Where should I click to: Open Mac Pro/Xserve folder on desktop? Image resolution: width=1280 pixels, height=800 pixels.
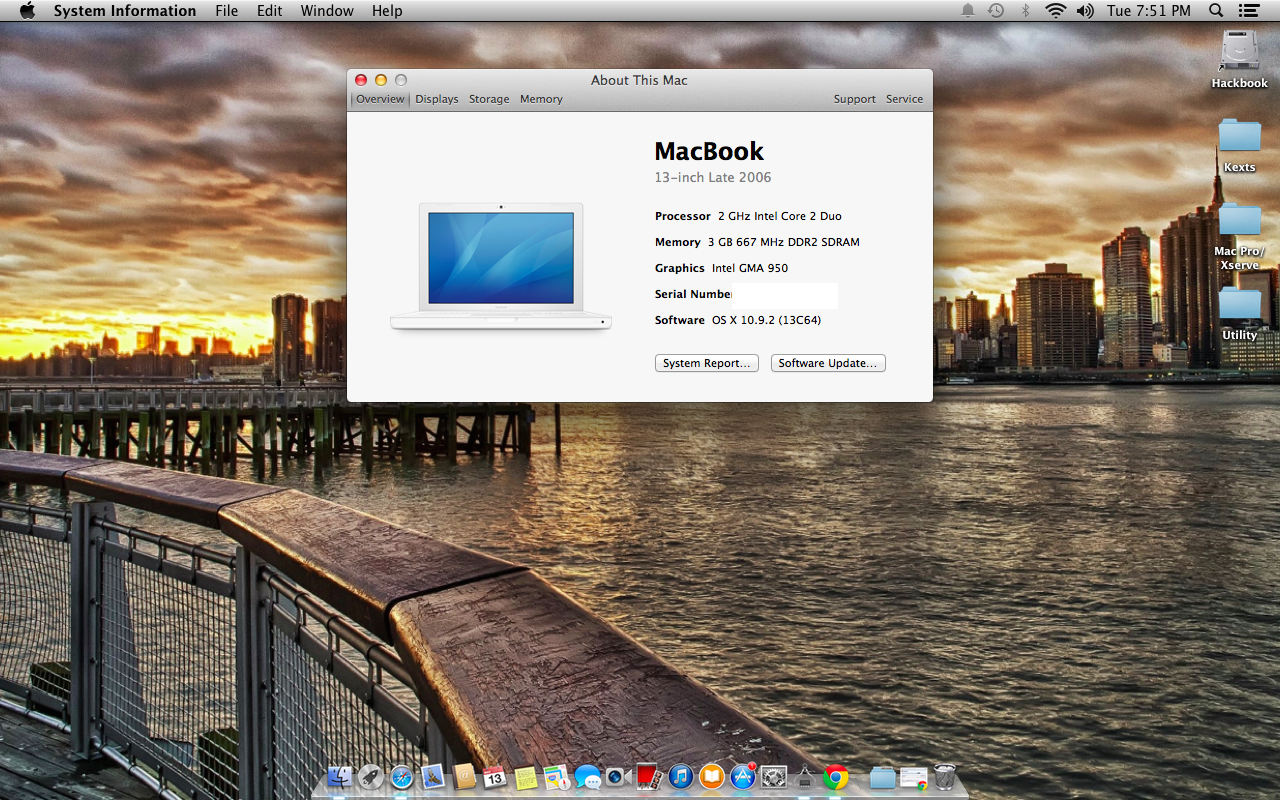[1239, 236]
